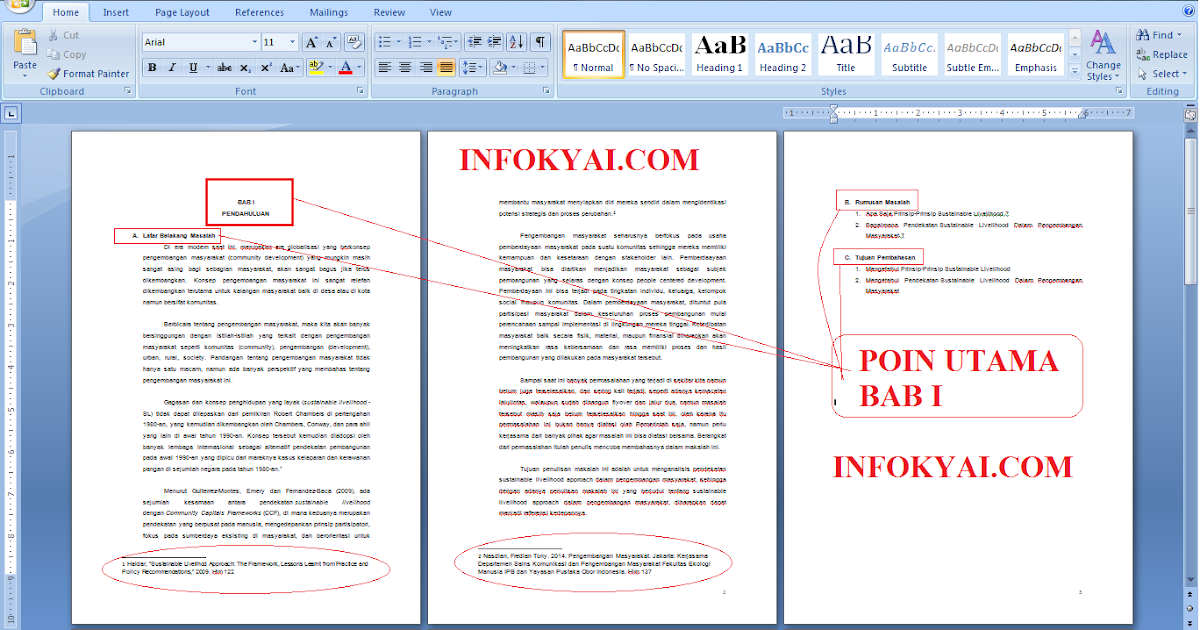Click View Ruler button above scrollbar
This screenshot has width=1200, height=630.
coord(1190,114)
